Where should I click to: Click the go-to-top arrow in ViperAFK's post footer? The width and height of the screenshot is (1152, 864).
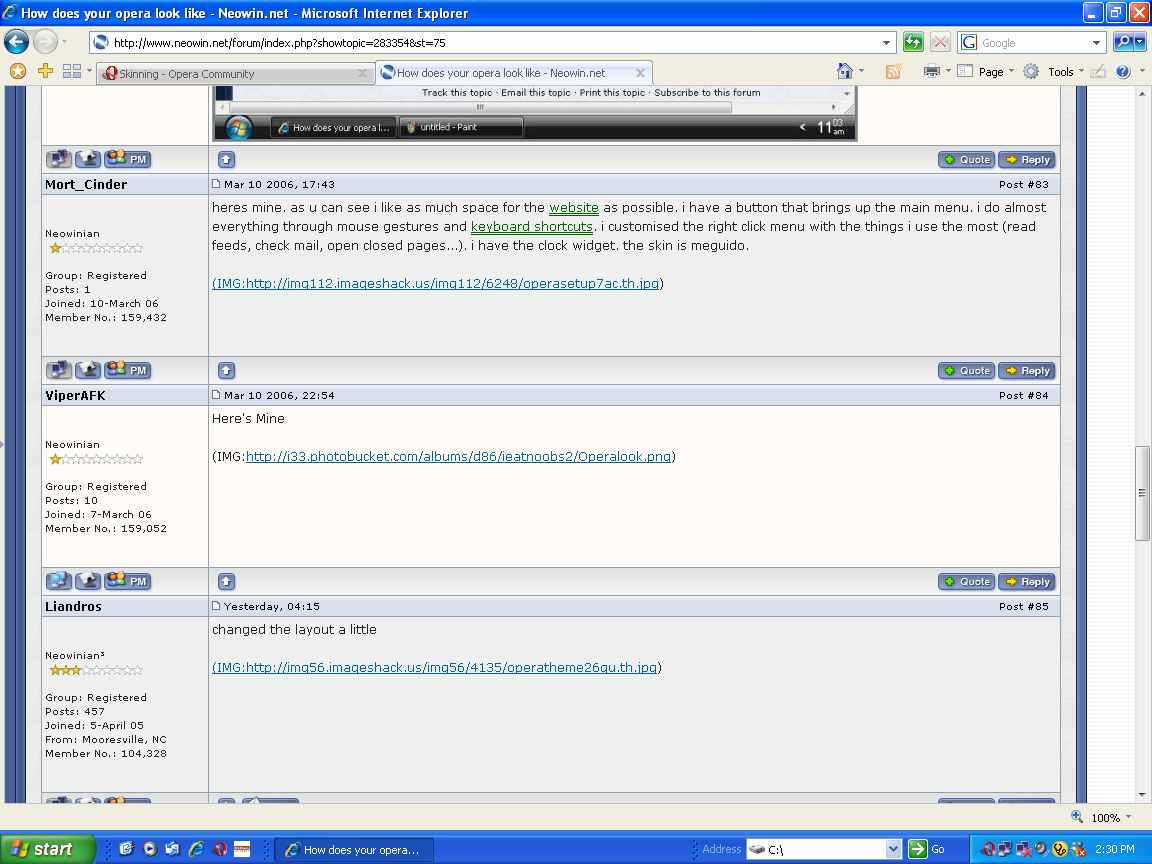[226, 581]
